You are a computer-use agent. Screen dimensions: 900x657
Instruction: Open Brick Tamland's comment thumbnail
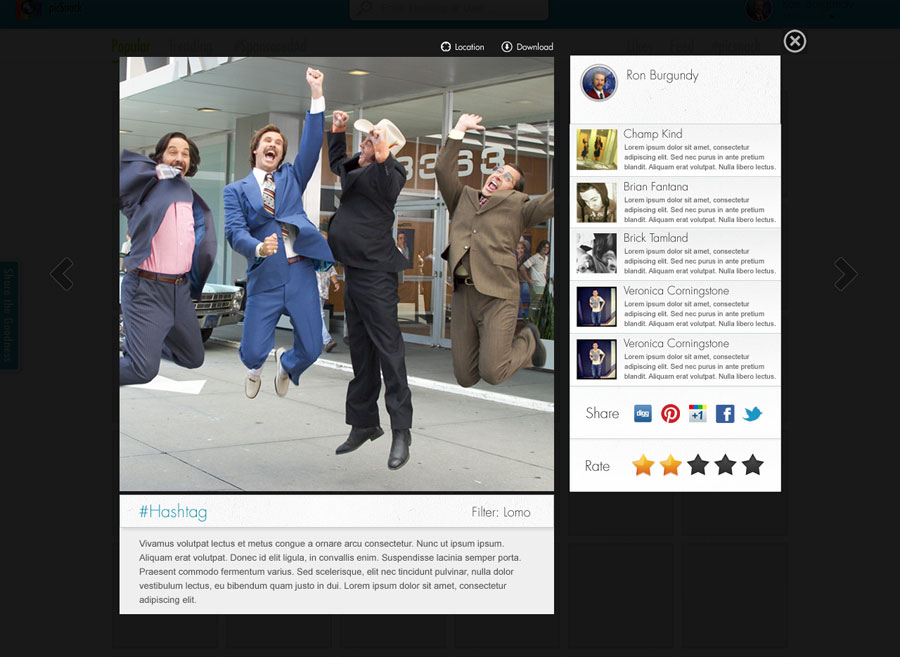tap(596, 253)
